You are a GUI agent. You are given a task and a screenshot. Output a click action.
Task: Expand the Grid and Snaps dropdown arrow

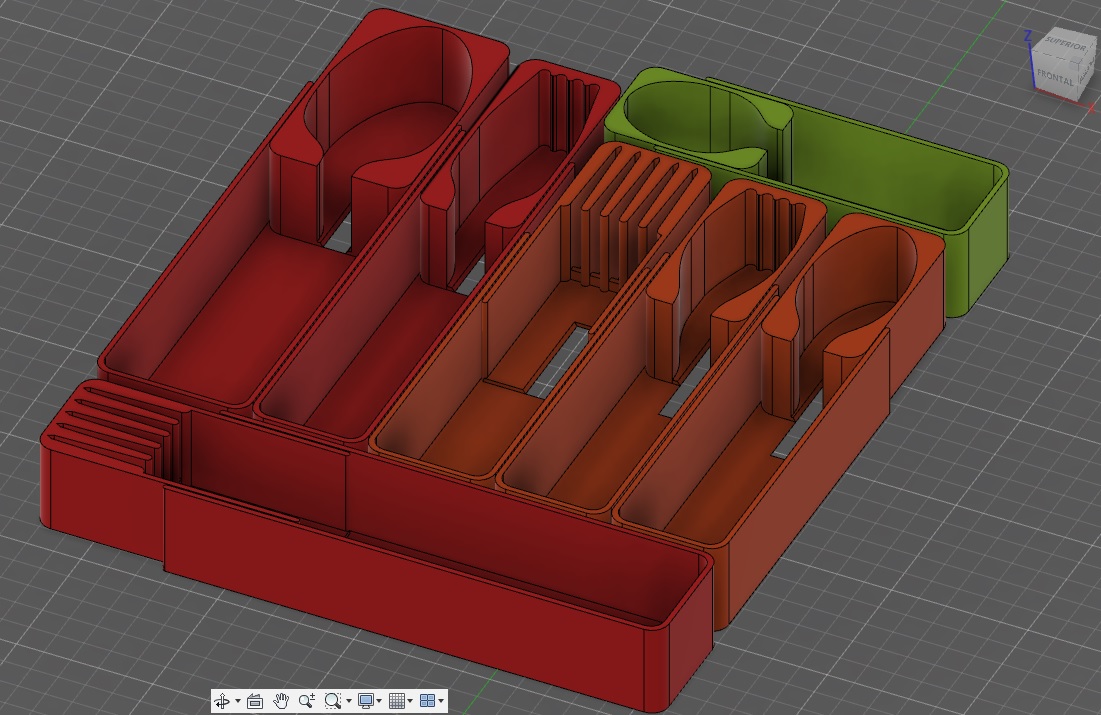coord(410,702)
